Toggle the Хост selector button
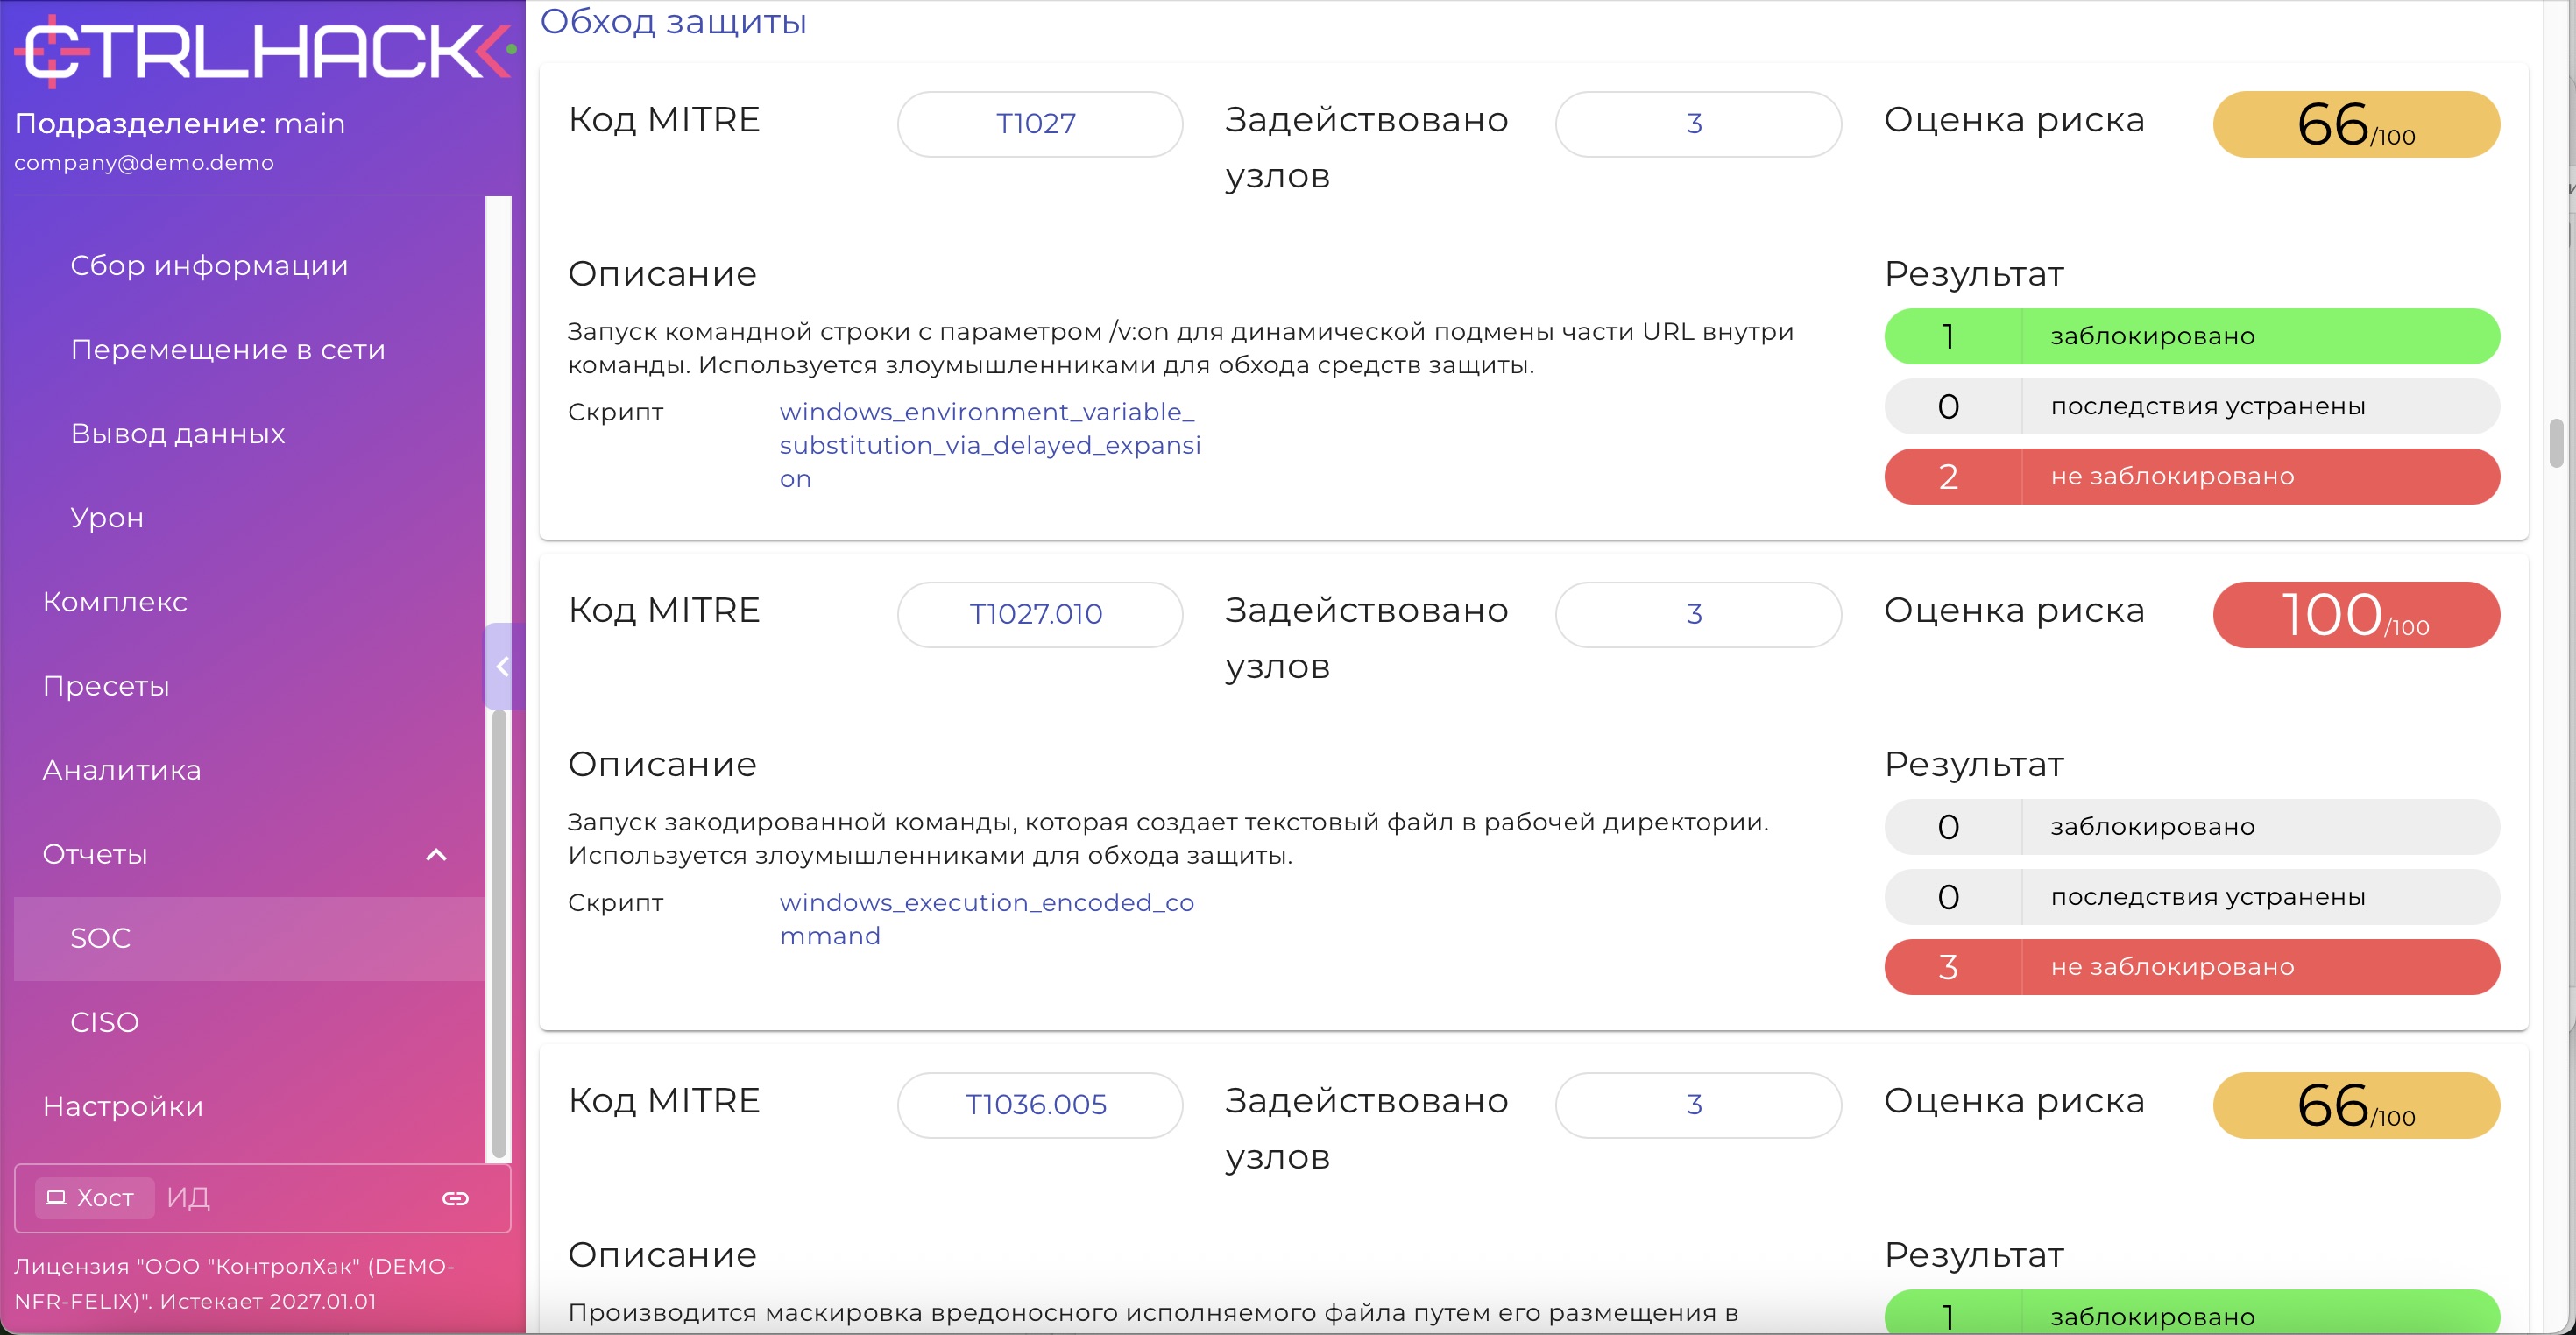 (x=94, y=1198)
